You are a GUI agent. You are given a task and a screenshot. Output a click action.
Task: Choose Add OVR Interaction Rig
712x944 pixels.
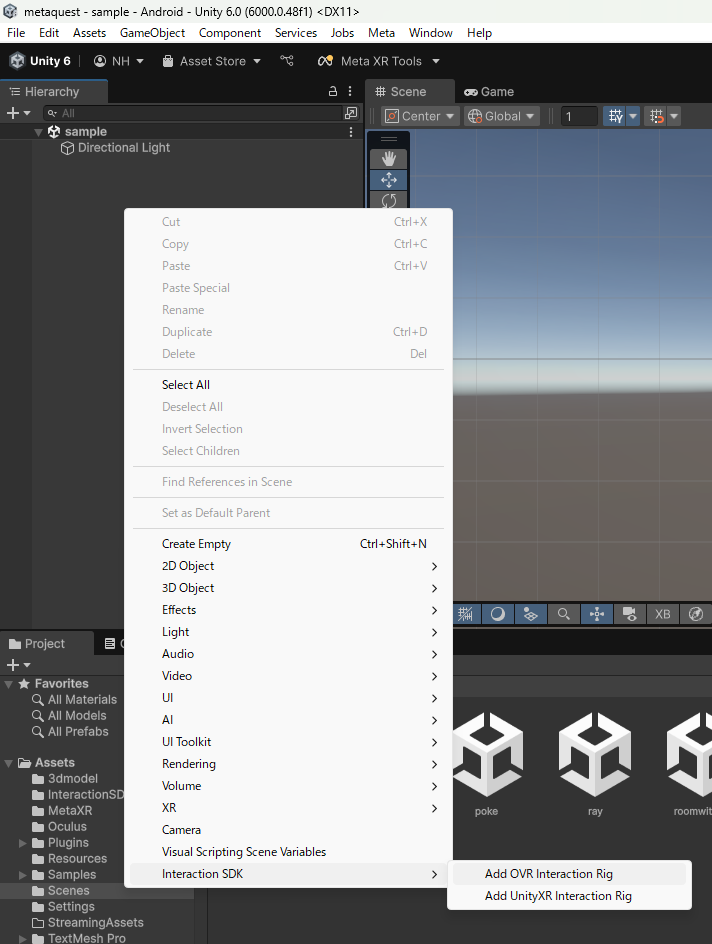click(569, 874)
